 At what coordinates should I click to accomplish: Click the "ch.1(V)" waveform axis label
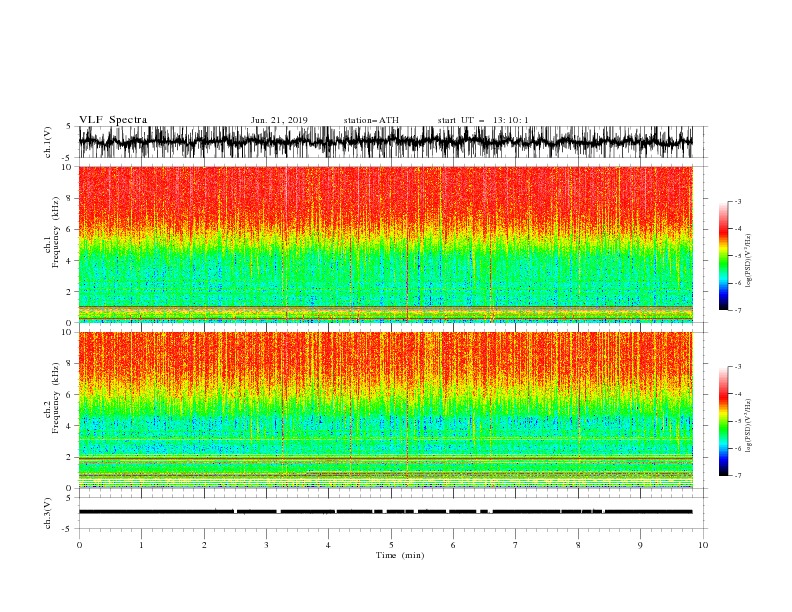click(48, 142)
